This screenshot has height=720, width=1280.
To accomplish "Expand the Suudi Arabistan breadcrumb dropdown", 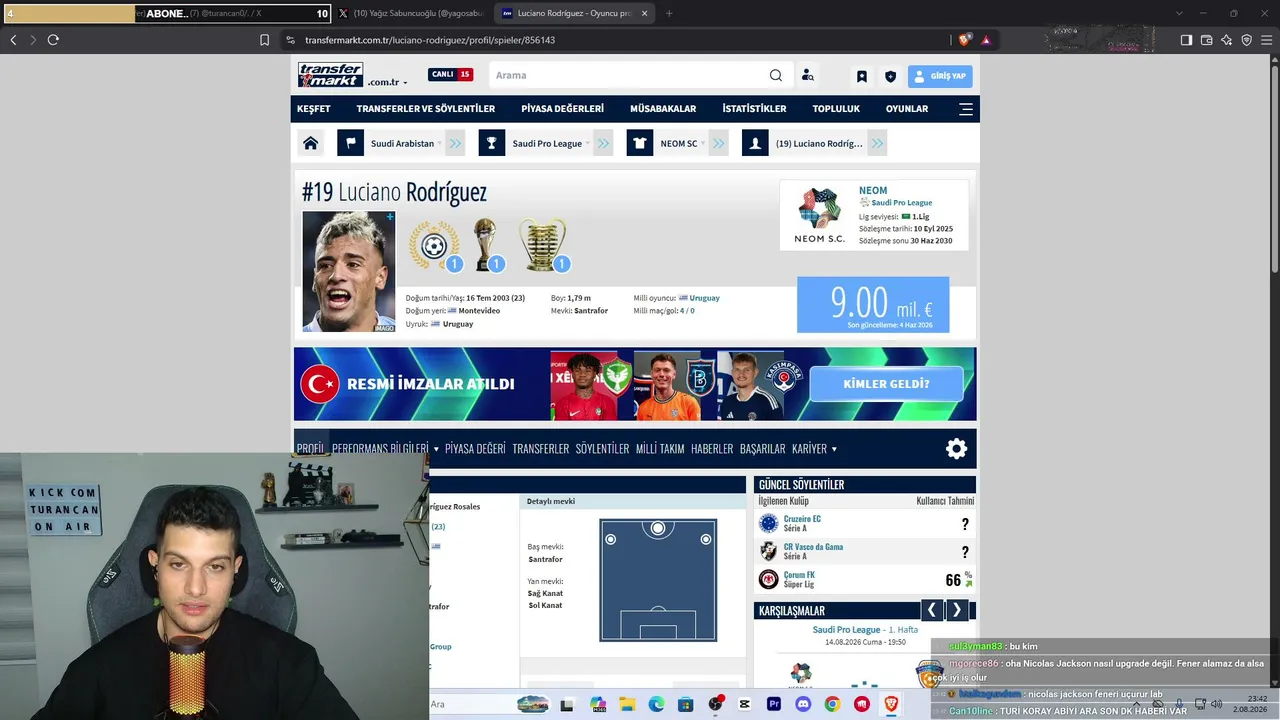I will point(440,143).
